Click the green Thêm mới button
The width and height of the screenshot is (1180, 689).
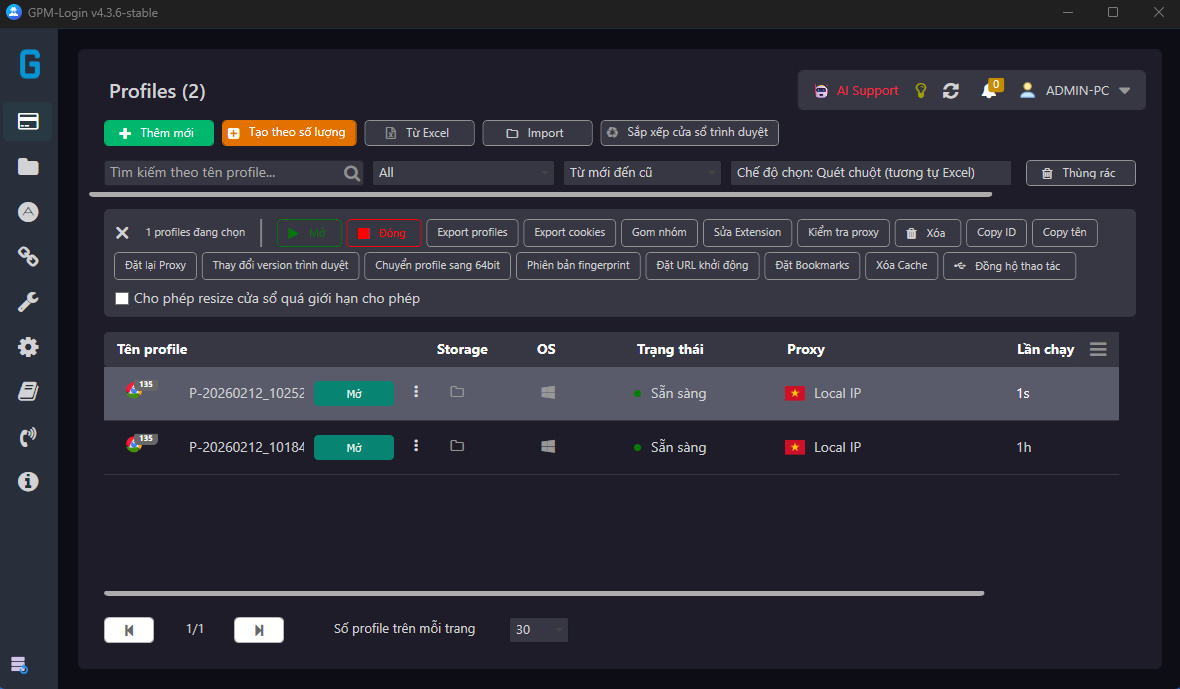click(159, 133)
